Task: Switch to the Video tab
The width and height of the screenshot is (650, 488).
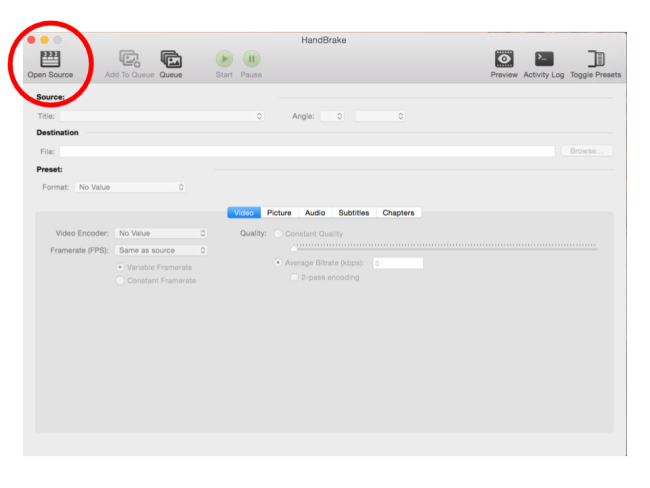Action: click(244, 213)
